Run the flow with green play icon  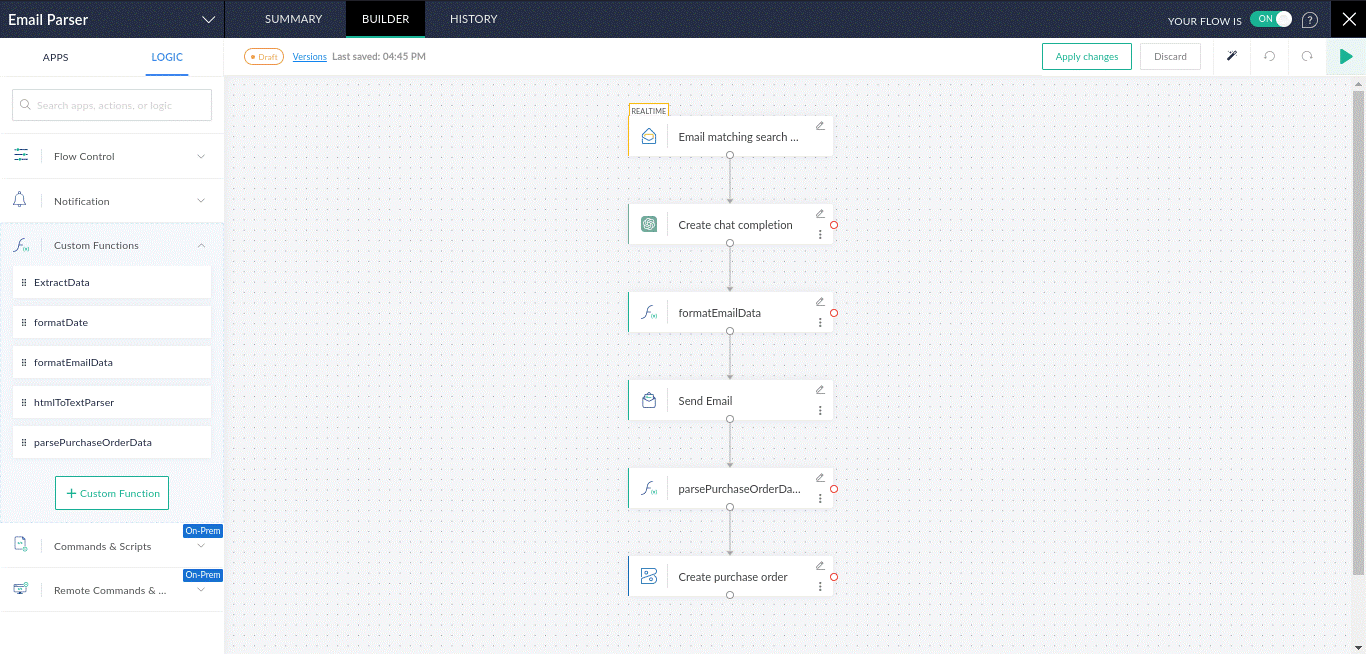(x=1346, y=57)
